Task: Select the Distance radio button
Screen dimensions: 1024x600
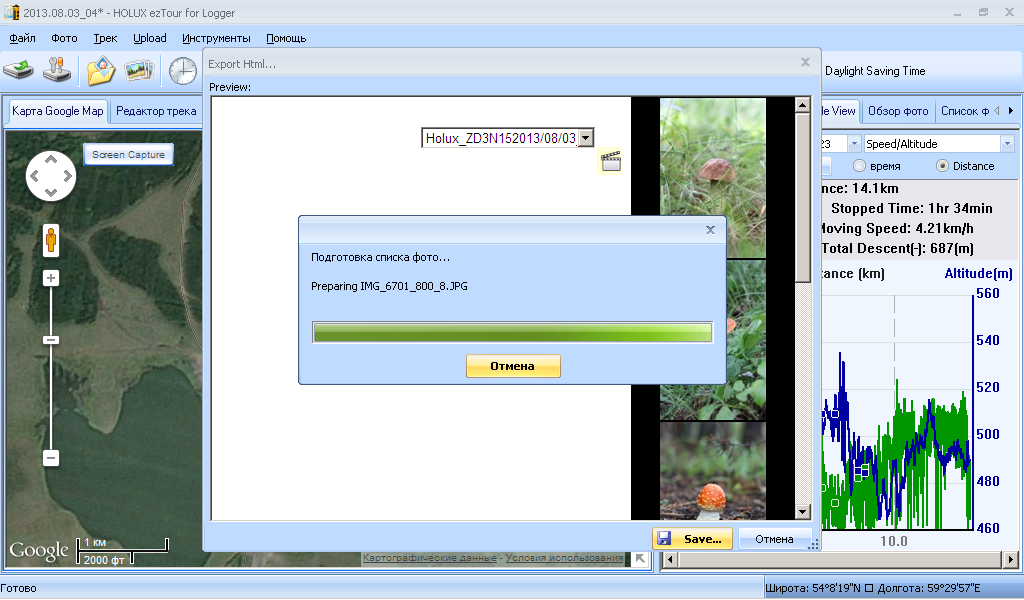Action: (942, 166)
